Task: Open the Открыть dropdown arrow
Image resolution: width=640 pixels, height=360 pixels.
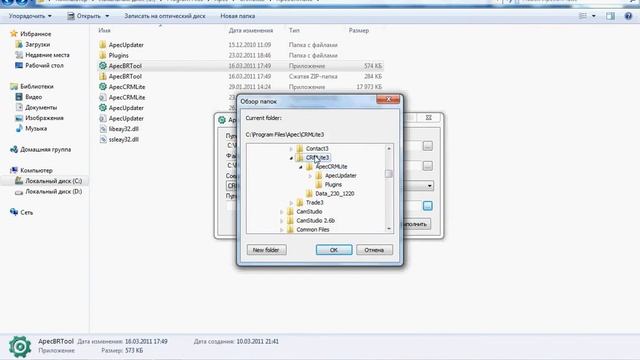Action: pyautogui.click(x=107, y=16)
